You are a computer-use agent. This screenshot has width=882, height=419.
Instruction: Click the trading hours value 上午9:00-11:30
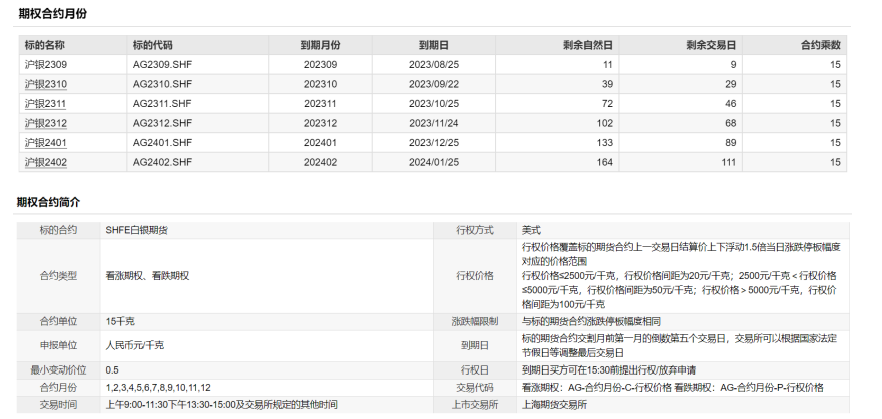click(222, 405)
